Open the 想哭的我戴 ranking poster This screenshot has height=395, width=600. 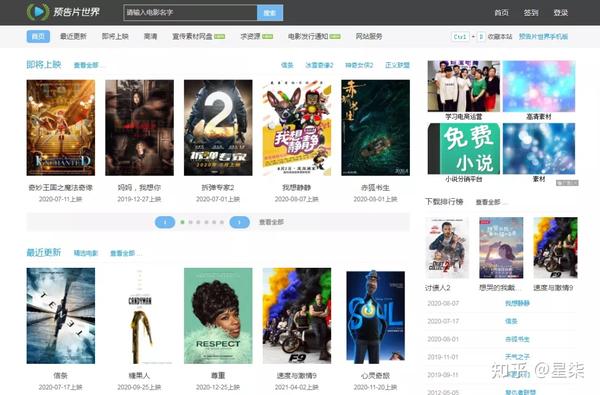[x=501, y=248]
